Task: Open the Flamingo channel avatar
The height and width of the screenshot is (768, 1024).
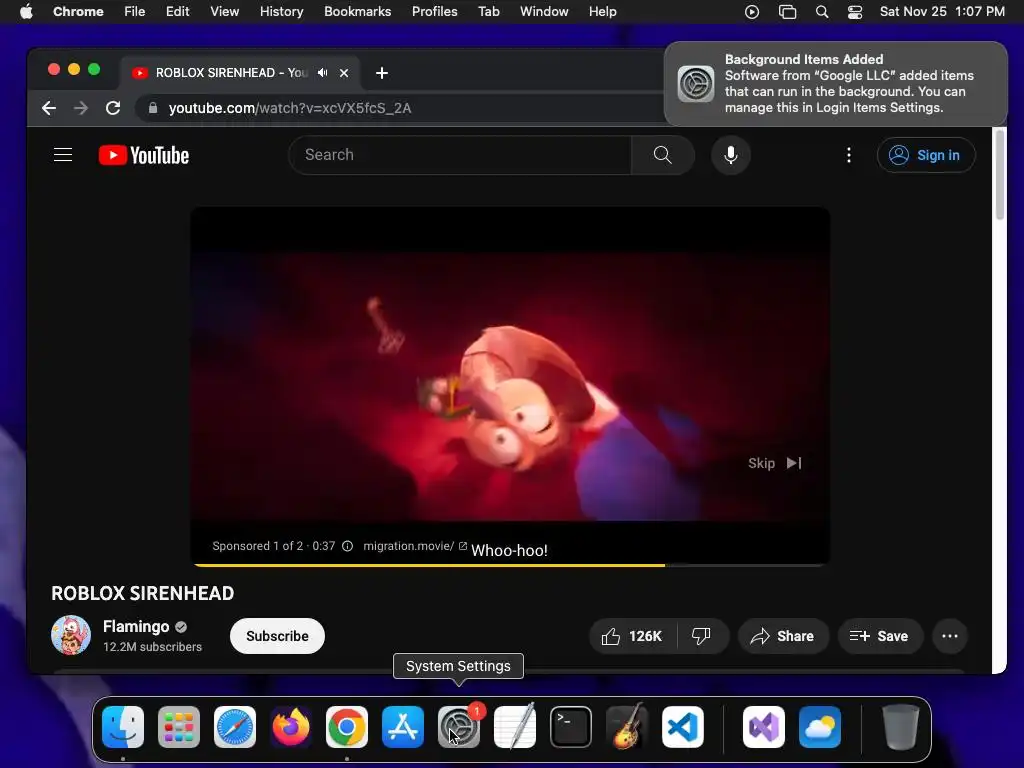Action: point(71,635)
